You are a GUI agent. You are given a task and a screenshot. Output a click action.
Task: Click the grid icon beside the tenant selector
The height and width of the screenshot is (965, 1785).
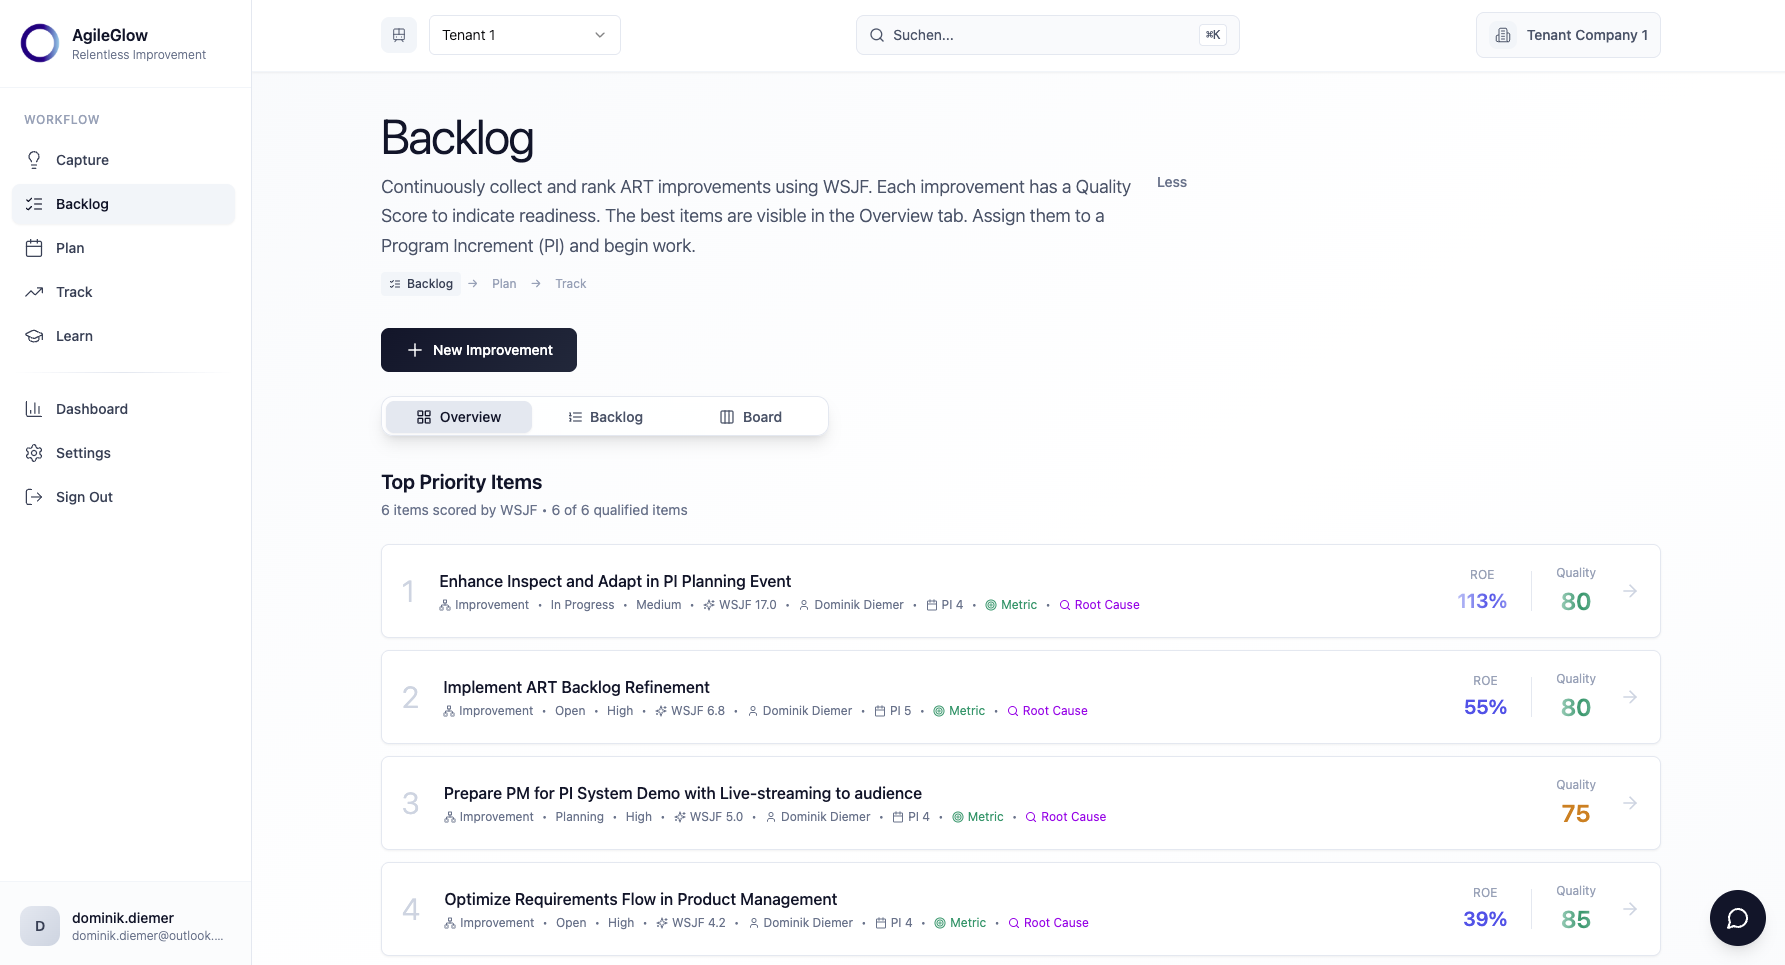pyautogui.click(x=399, y=34)
